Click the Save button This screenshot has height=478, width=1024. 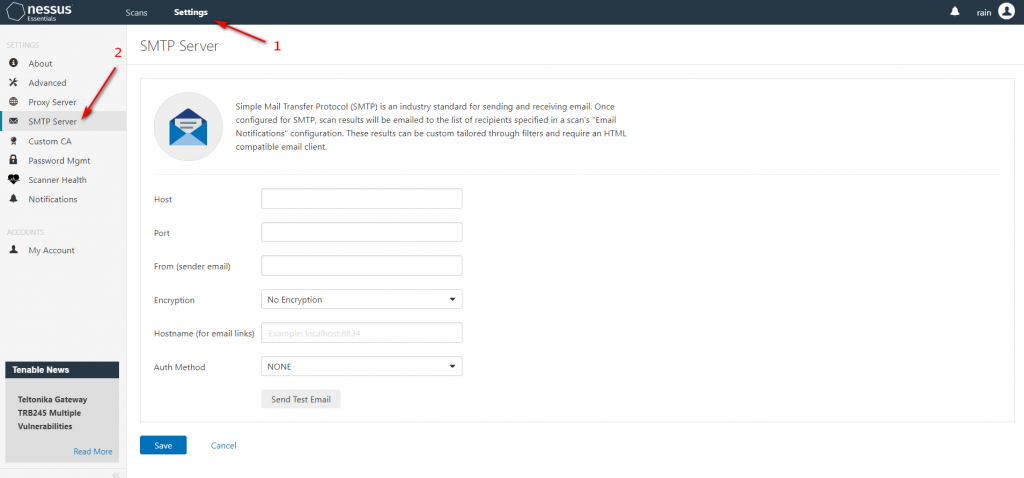point(163,445)
